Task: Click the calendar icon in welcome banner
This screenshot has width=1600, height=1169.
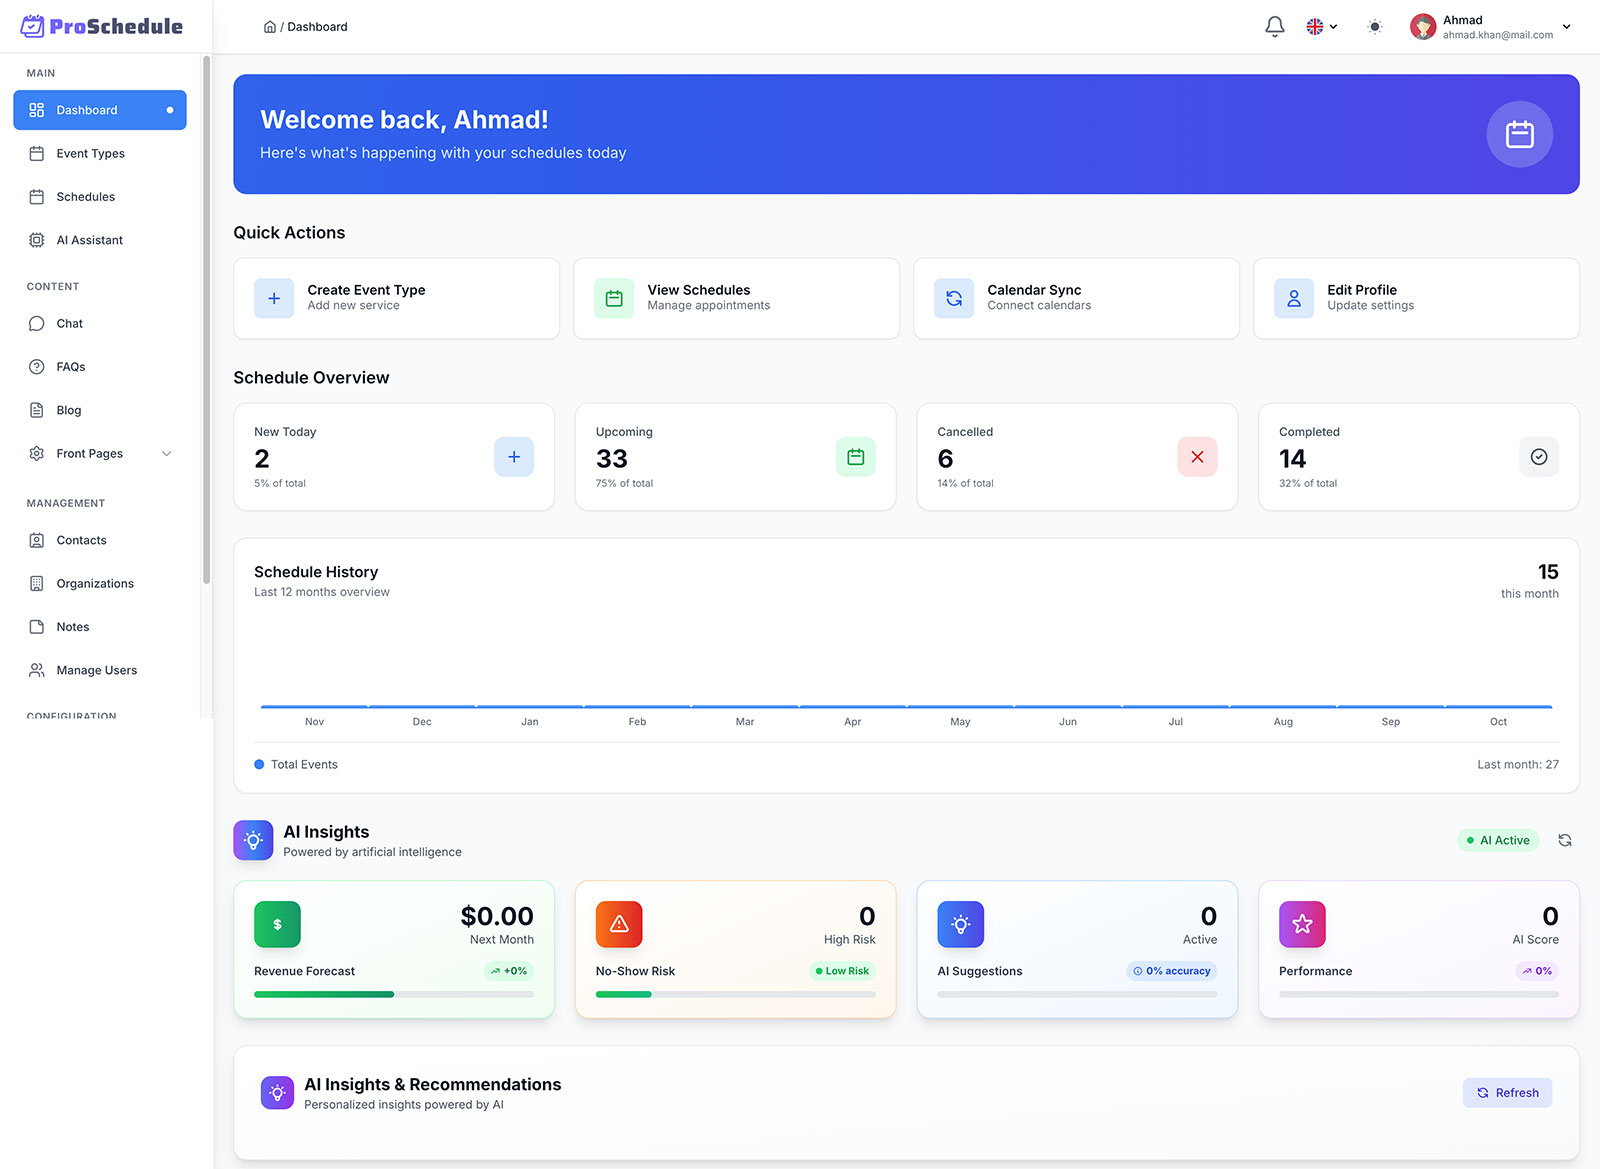Action: [1519, 134]
